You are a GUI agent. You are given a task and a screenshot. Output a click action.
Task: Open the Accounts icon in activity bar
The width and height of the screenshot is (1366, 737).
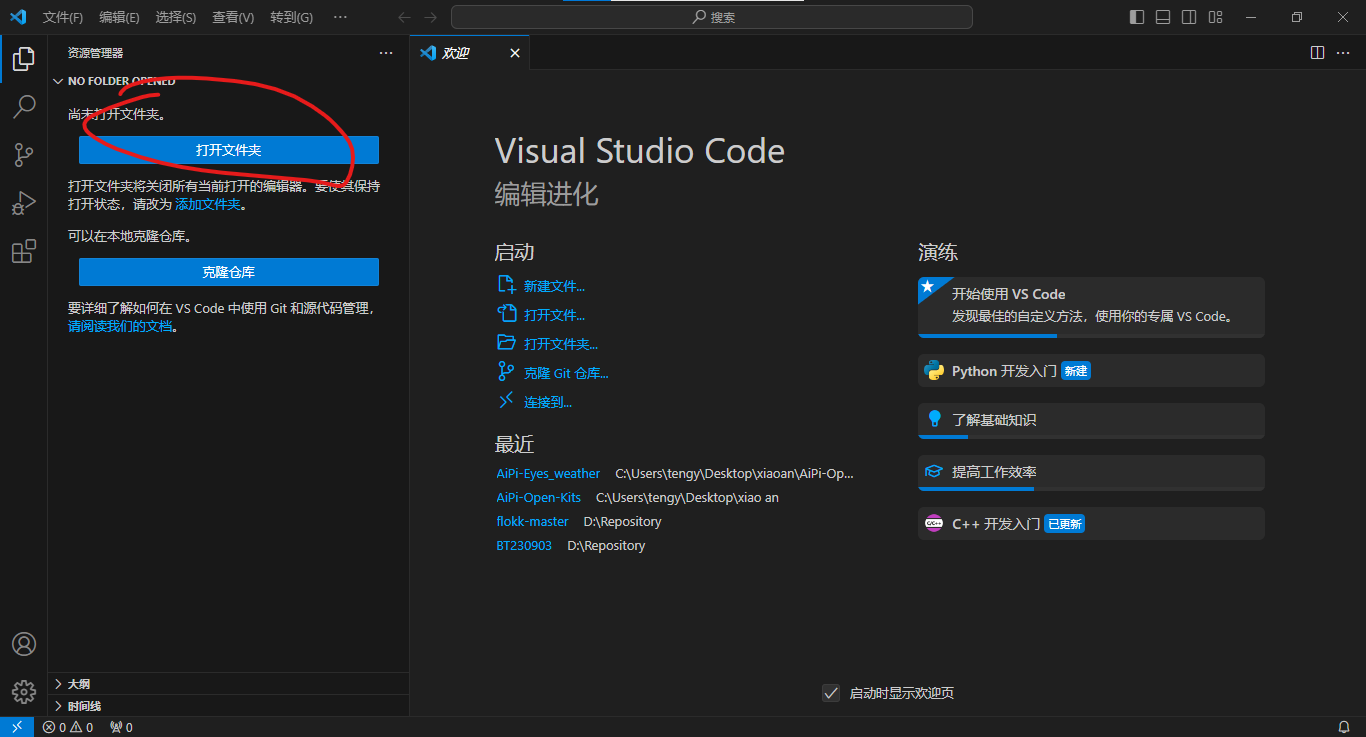(23, 644)
